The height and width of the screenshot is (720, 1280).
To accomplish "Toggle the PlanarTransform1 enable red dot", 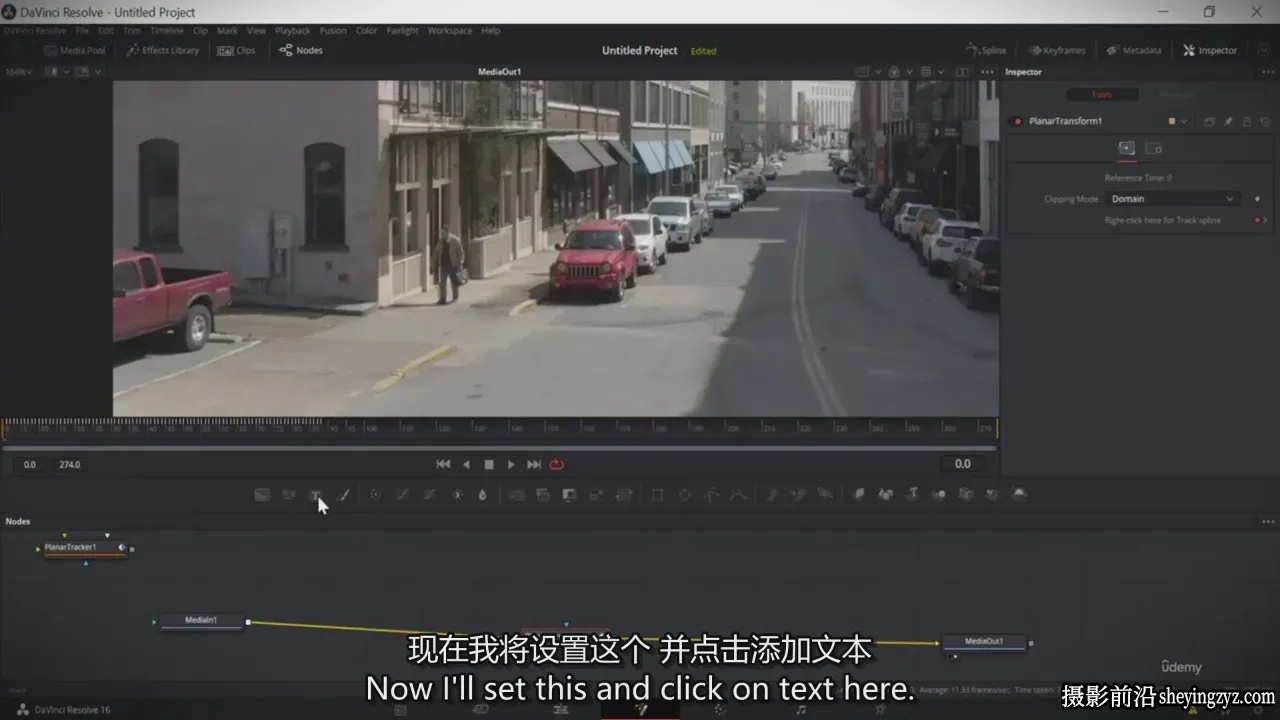I will 1018,122.
